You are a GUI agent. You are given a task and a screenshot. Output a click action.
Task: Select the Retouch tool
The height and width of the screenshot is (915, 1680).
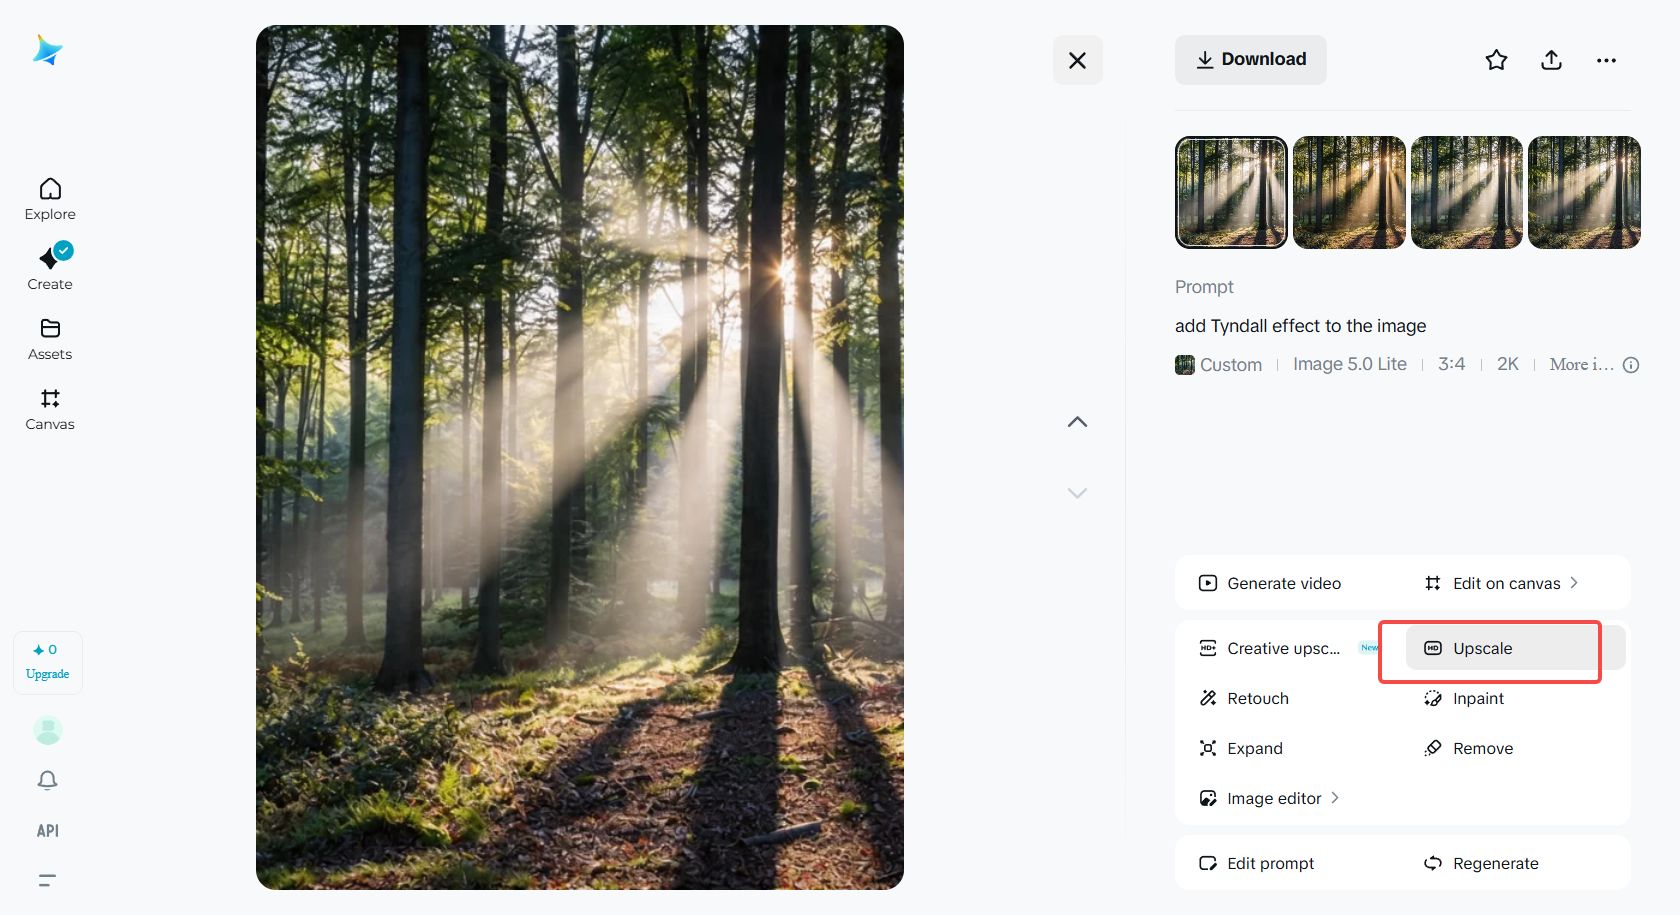pyautogui.click(x=1244, y=698)
